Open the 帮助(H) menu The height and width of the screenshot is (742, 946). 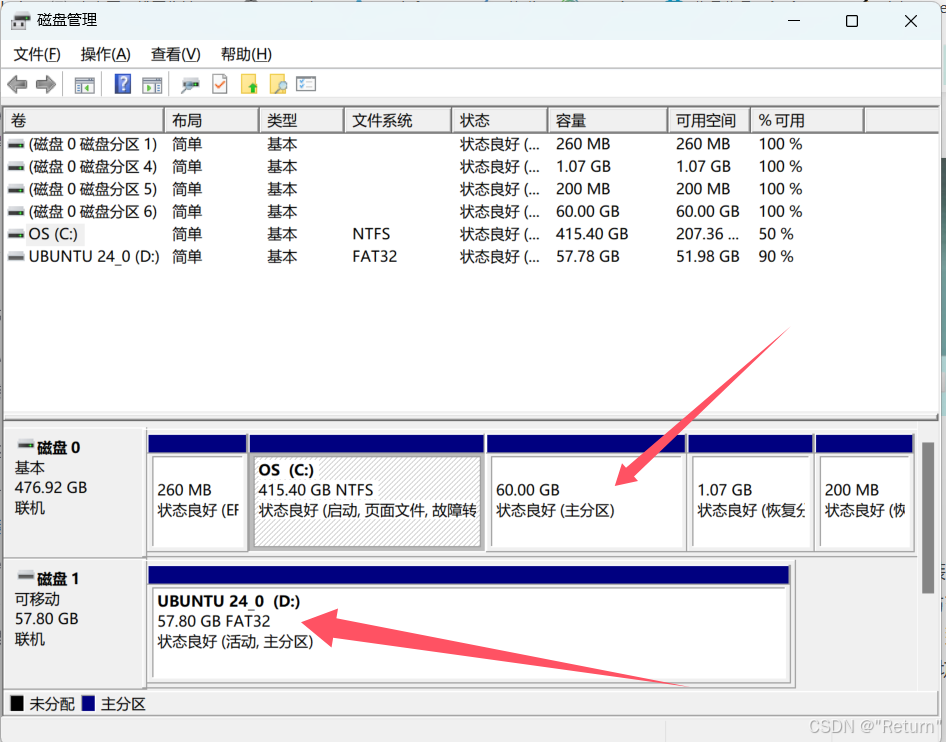(246, 54)
